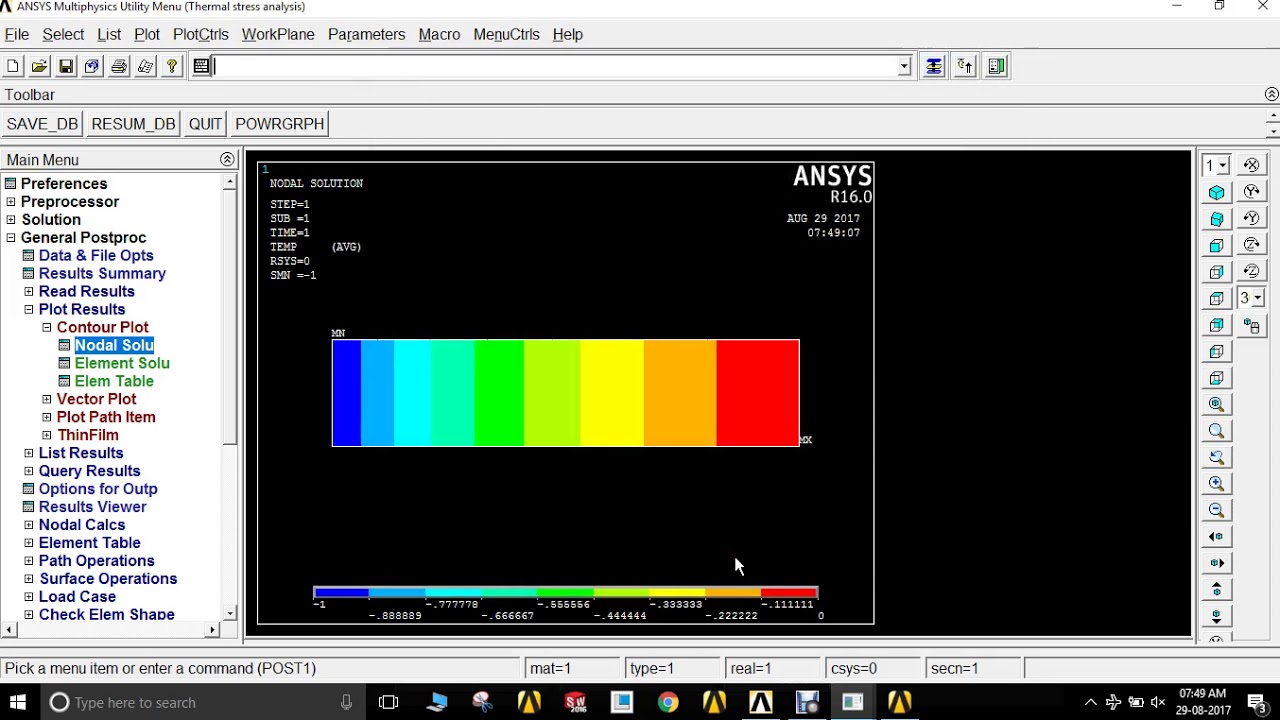Expand the Vector Plot node
Viewport: 1280px width, 720px height.
click(x=47, y=400)
